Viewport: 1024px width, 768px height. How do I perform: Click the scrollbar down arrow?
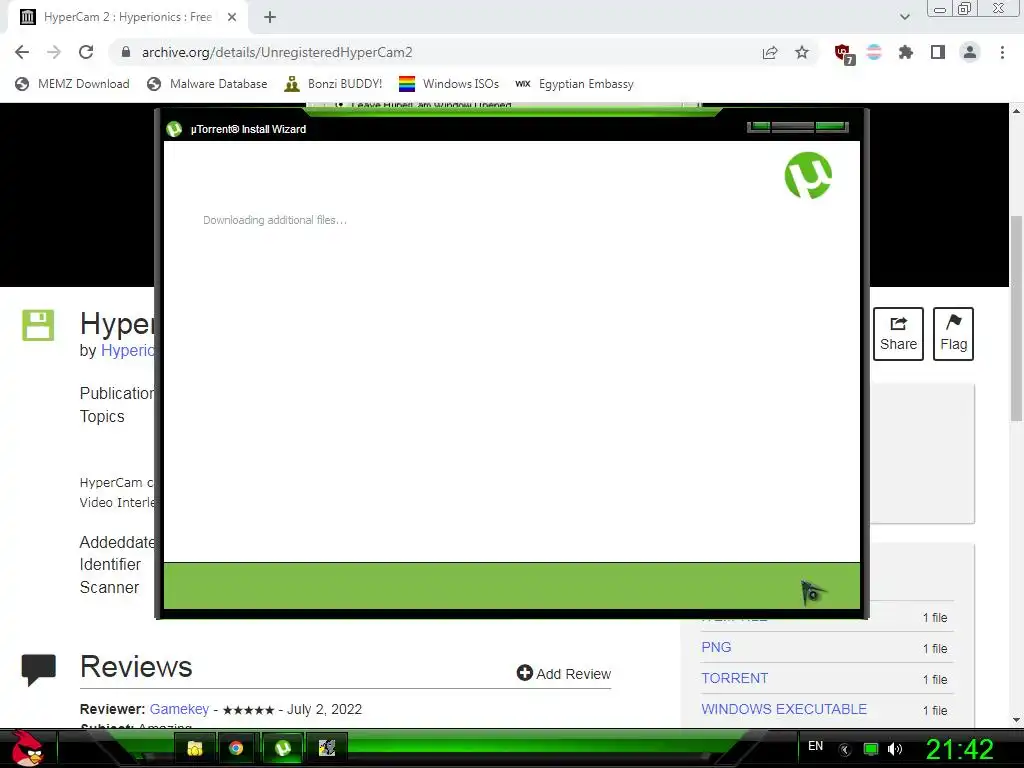[1016, 720]
